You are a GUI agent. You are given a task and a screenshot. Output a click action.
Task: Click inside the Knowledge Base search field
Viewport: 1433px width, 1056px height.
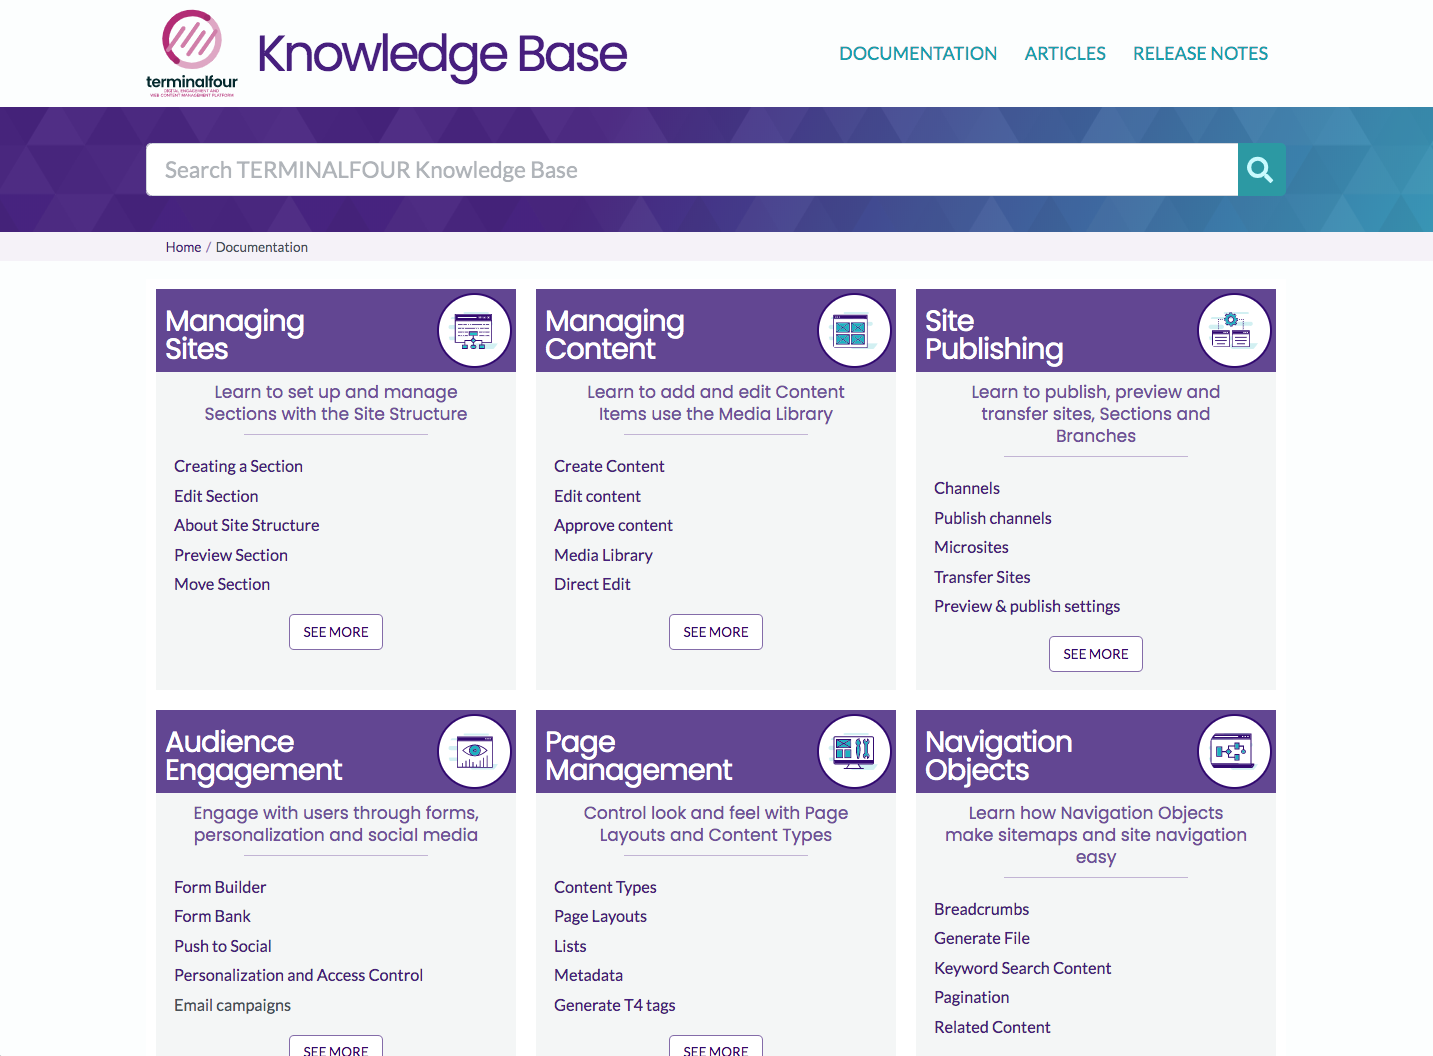690,169
